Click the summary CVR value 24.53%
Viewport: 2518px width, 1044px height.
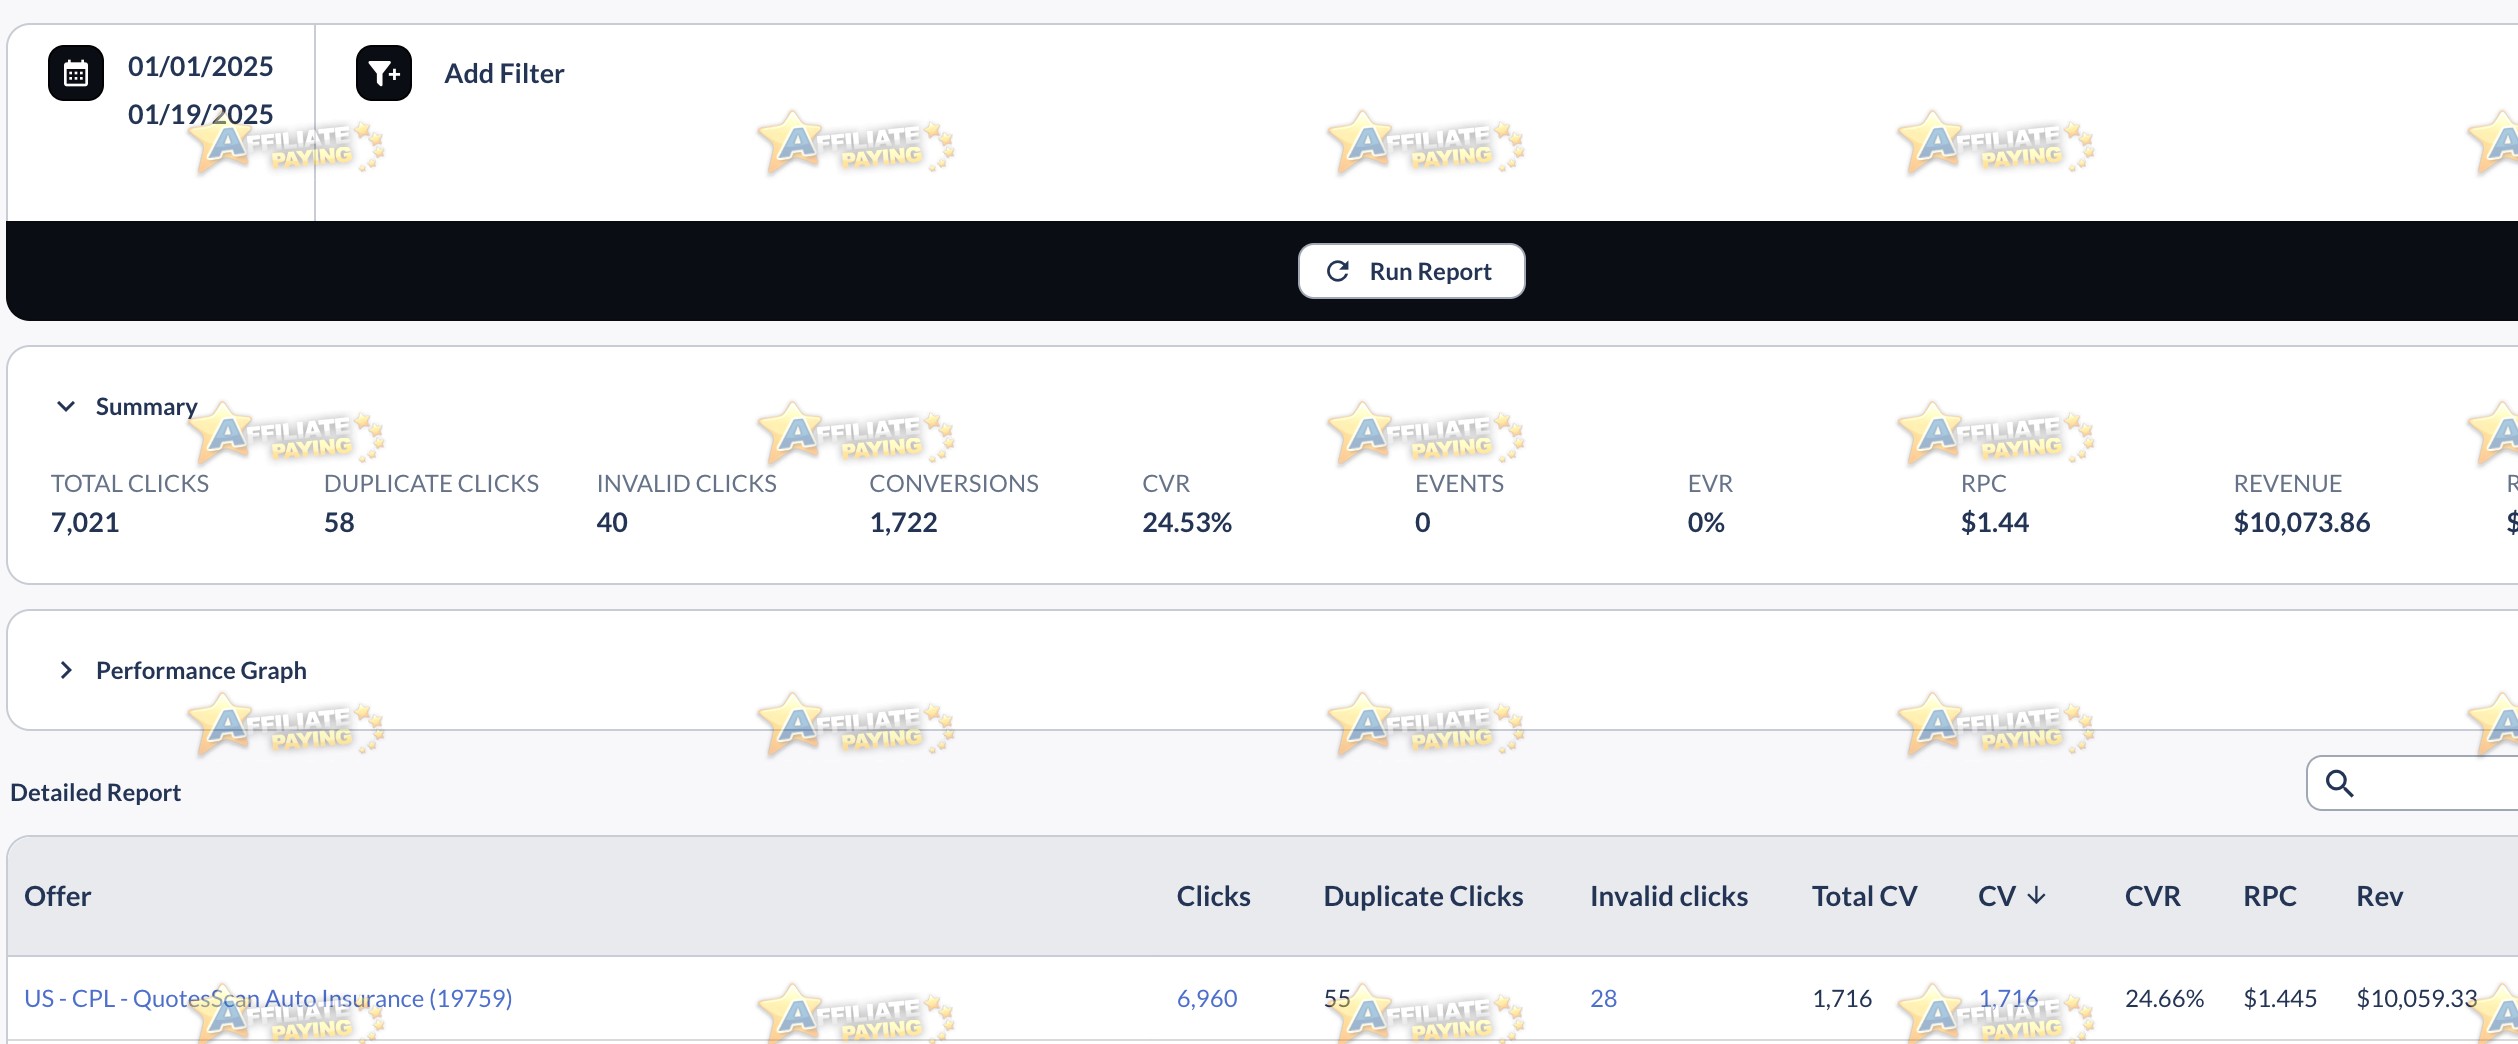pyautogui.click(x=1187, y=522)
